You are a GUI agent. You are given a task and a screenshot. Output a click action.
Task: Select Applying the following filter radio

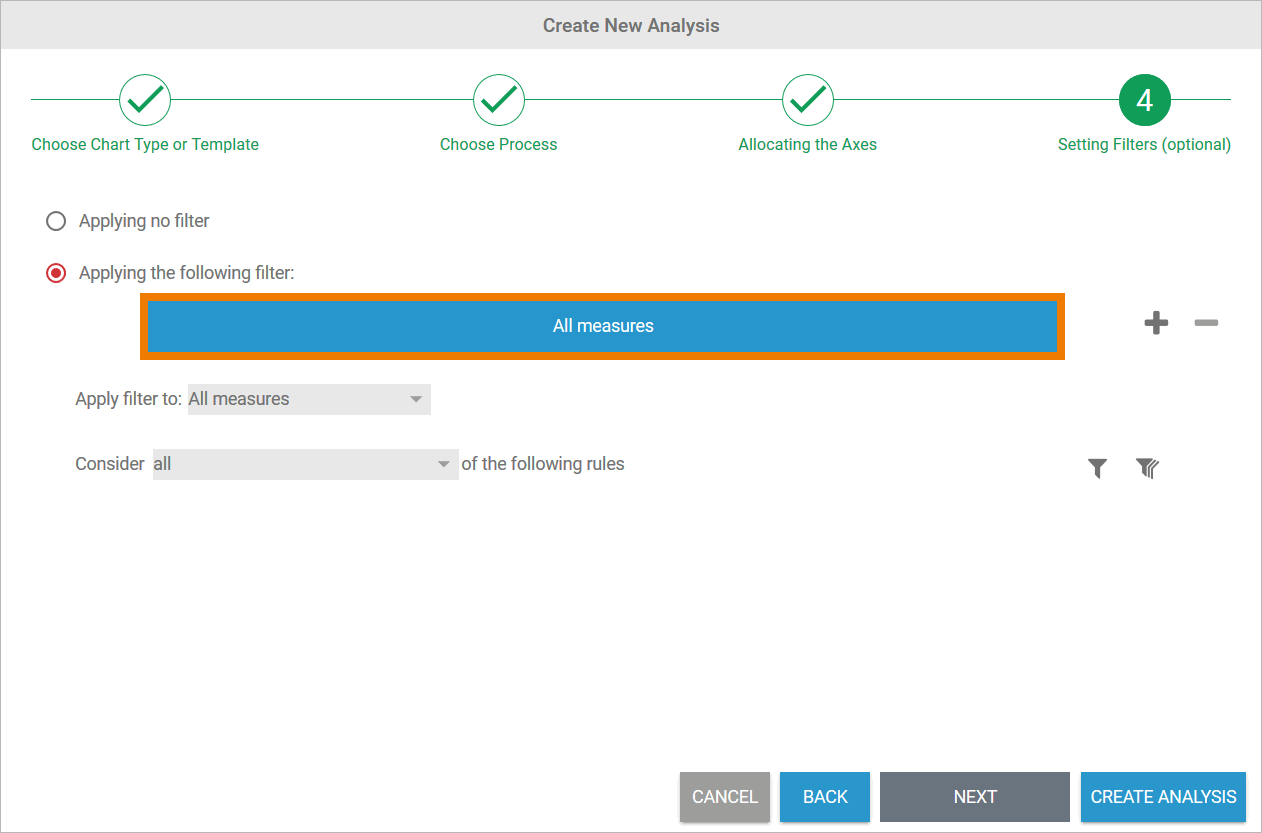[x=56, y=273]
